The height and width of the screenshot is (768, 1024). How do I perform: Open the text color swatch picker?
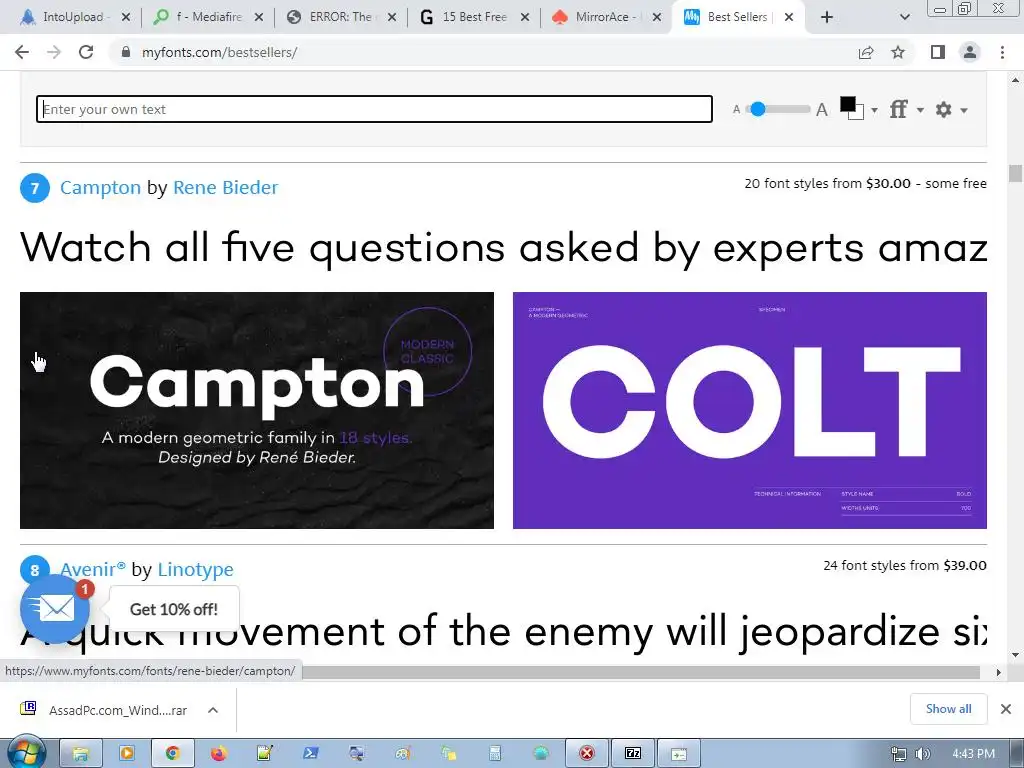[x=852, y=108]
